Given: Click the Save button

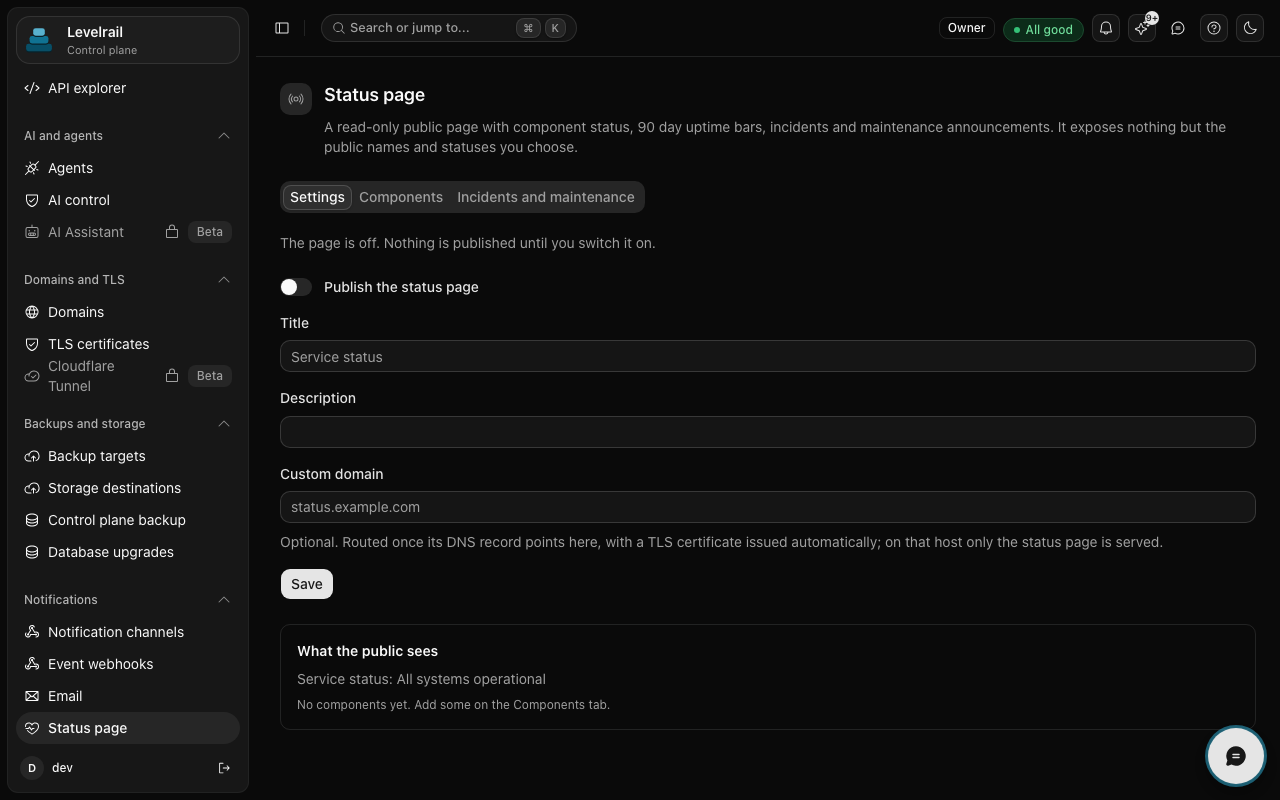Looking at the screenshot, I should pos(307,584).
